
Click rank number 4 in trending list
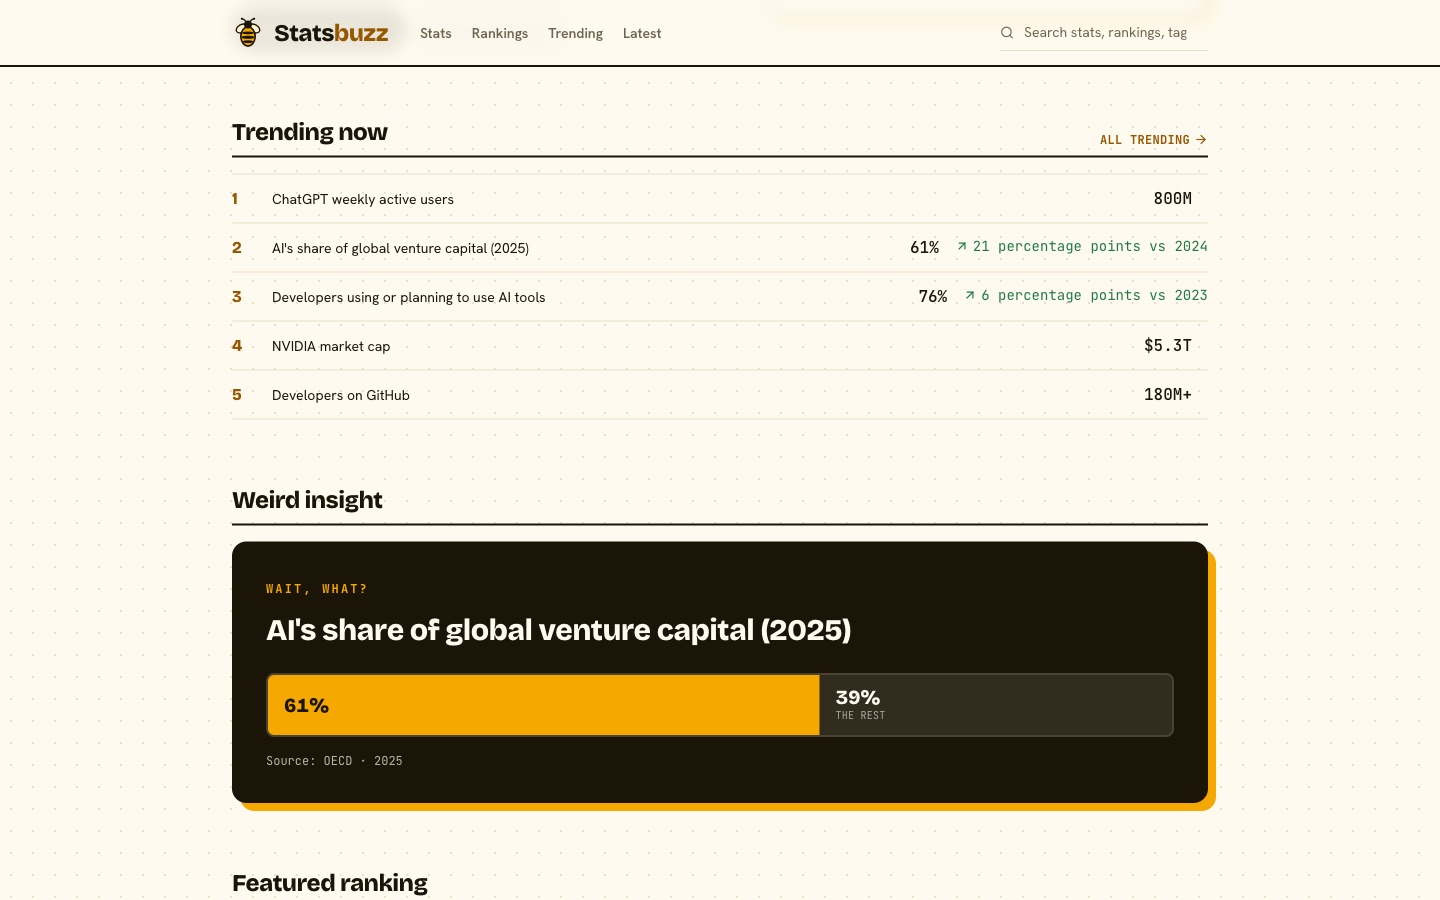coord(237,346)
